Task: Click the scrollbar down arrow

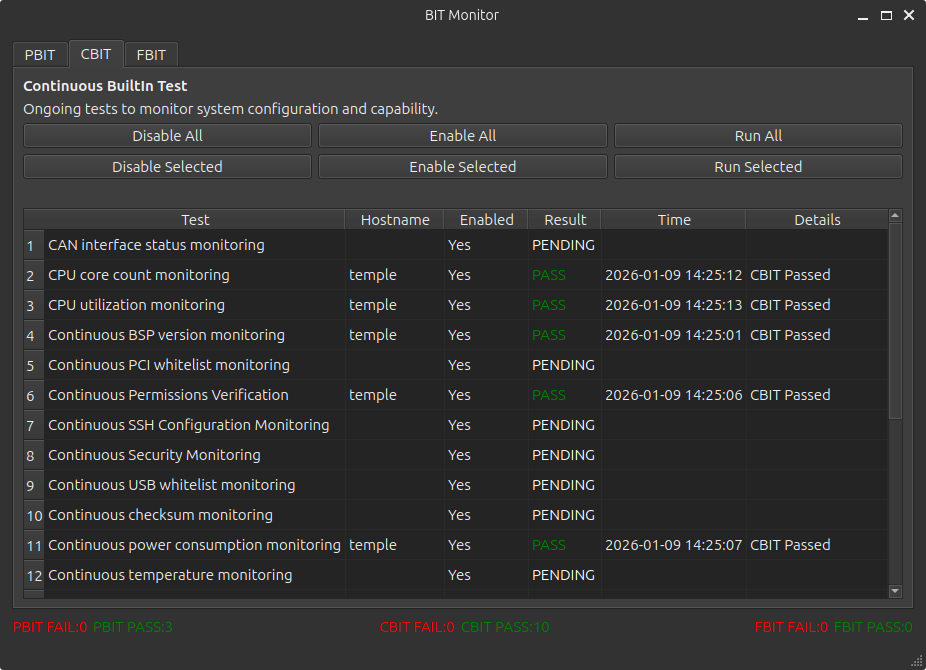Action: [895, 591]
